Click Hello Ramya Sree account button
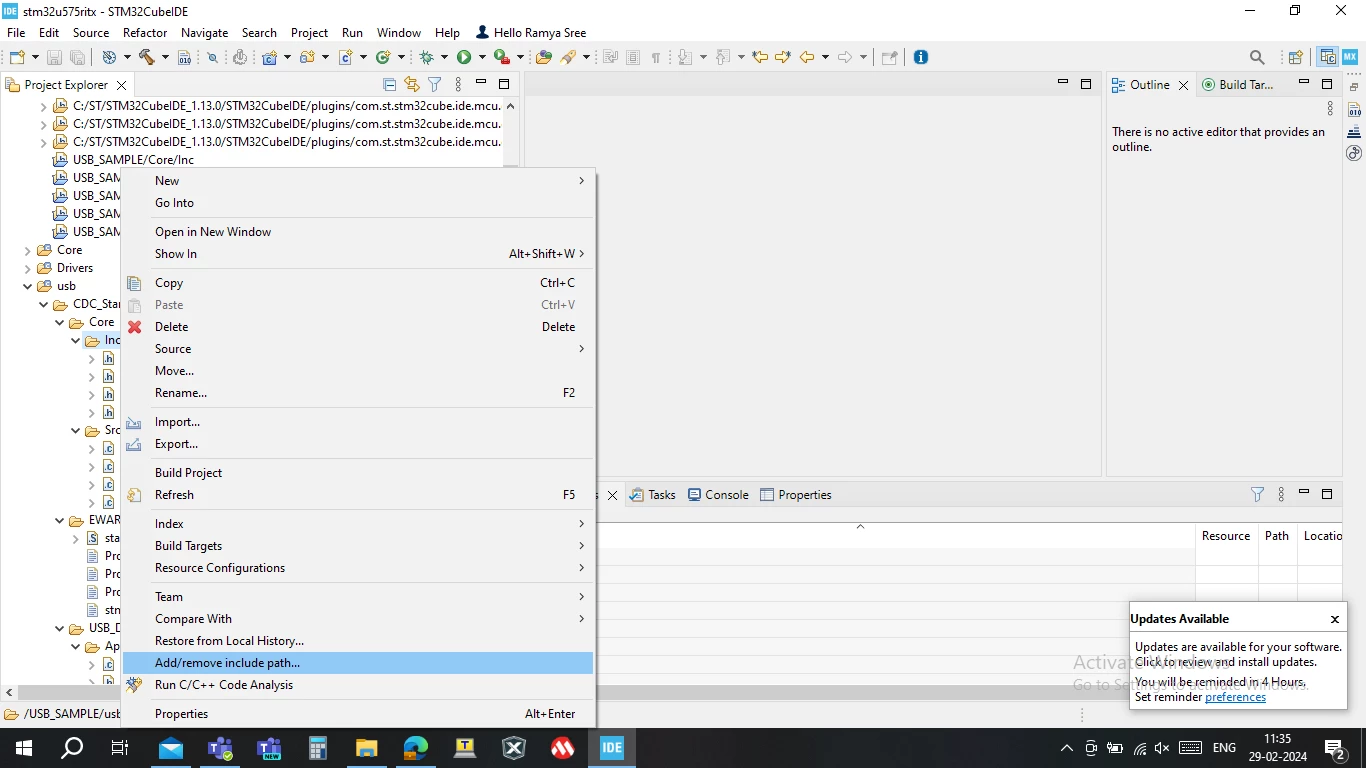Viewport: 1366px width, 768px height. click(x=532, y=32)
